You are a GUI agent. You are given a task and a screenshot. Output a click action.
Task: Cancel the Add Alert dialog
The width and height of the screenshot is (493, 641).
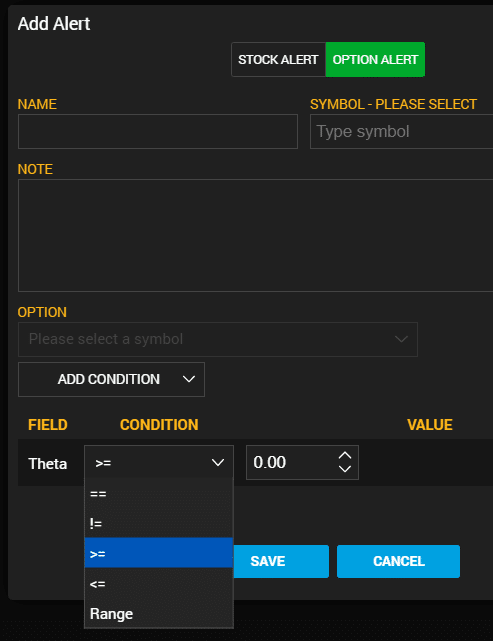coord(398,561)
